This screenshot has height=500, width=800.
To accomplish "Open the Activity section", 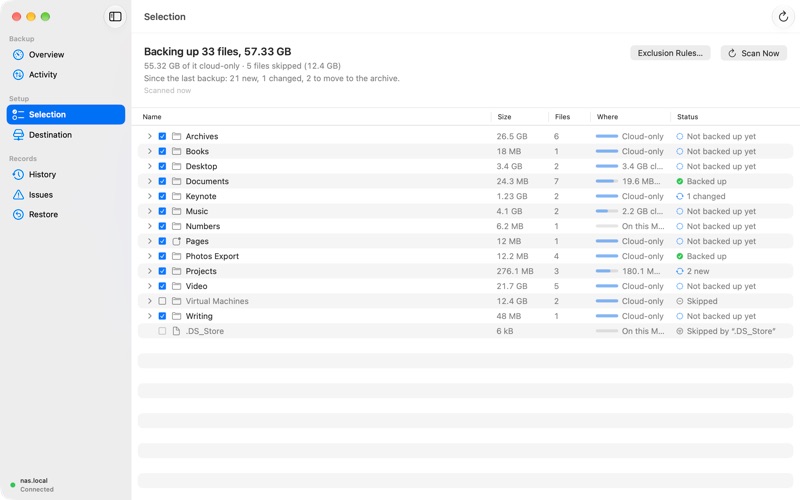I will [66, 74].
